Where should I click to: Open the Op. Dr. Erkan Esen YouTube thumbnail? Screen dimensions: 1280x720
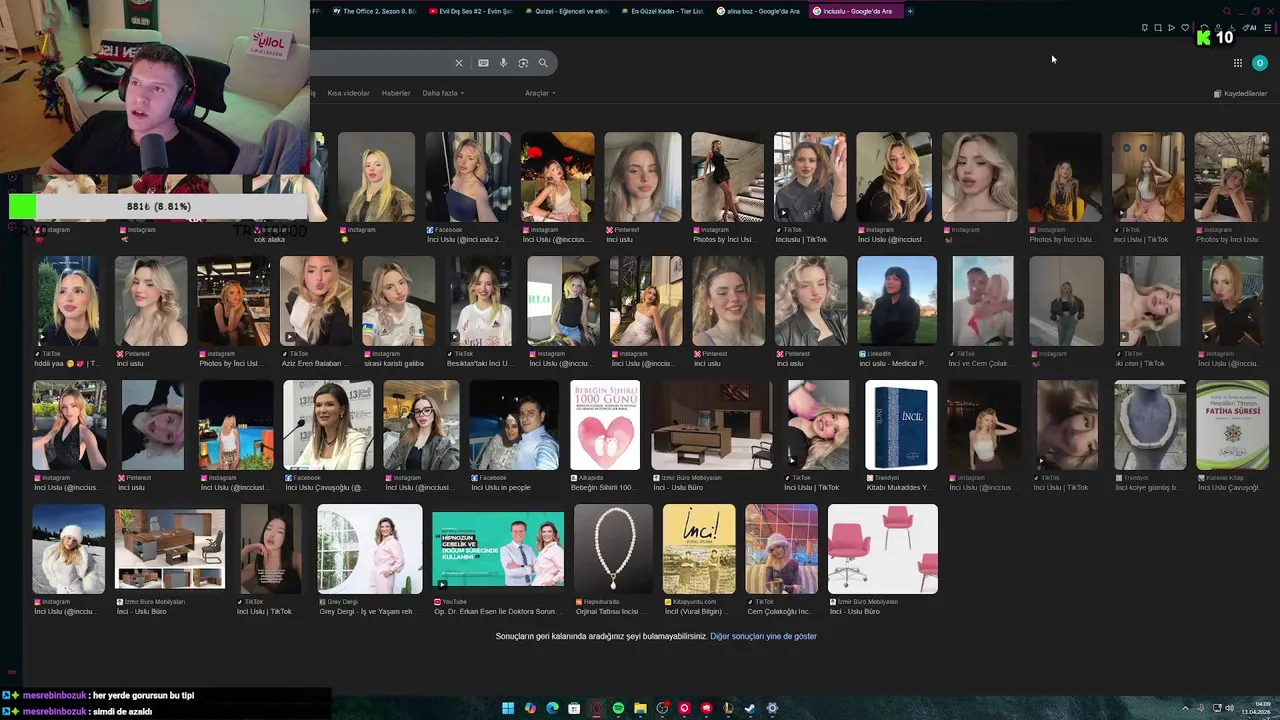click(x=498, y=550)
